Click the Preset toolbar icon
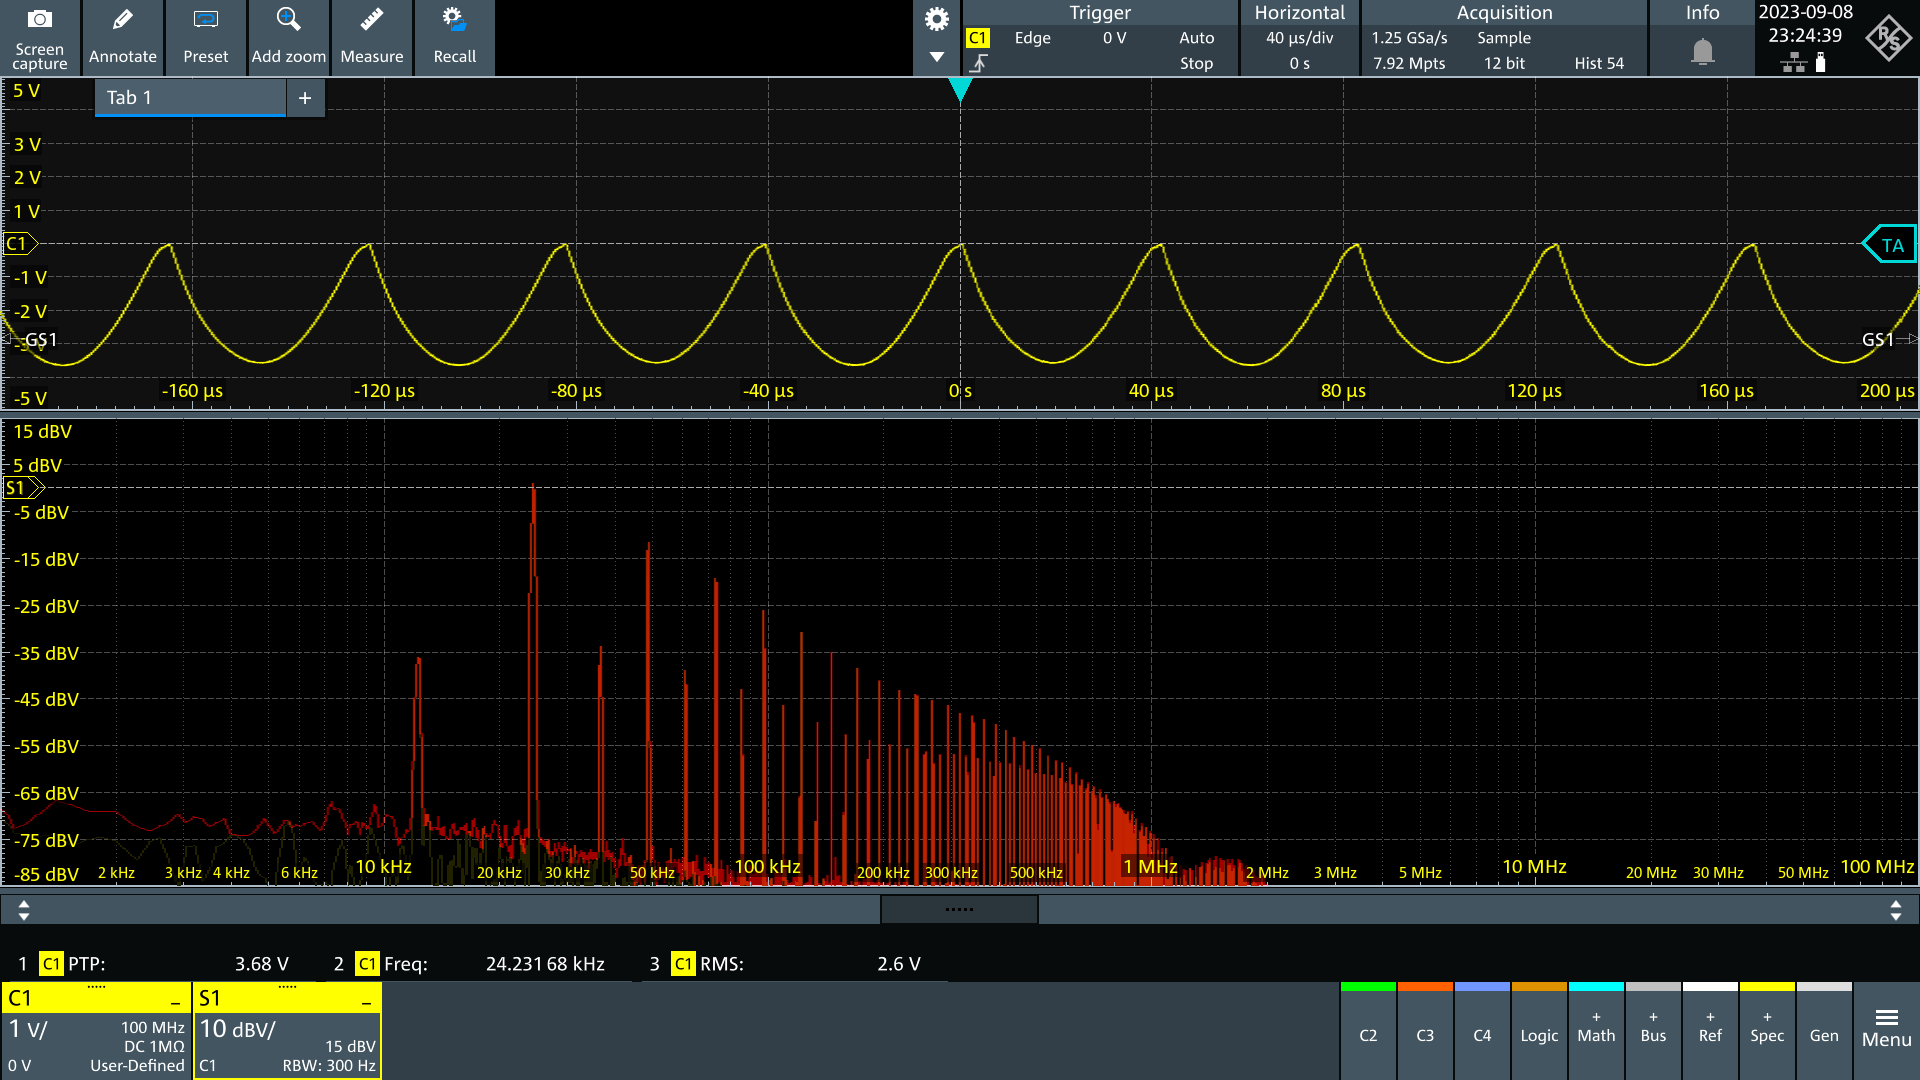 point(206,38)
